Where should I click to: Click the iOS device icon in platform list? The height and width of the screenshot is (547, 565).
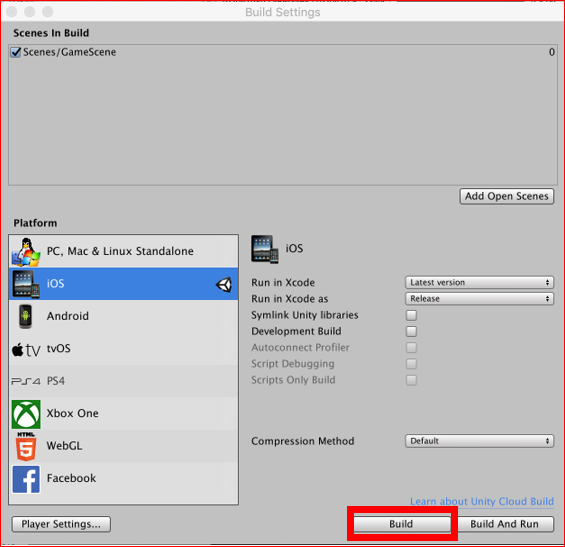(x=26, y=284)
